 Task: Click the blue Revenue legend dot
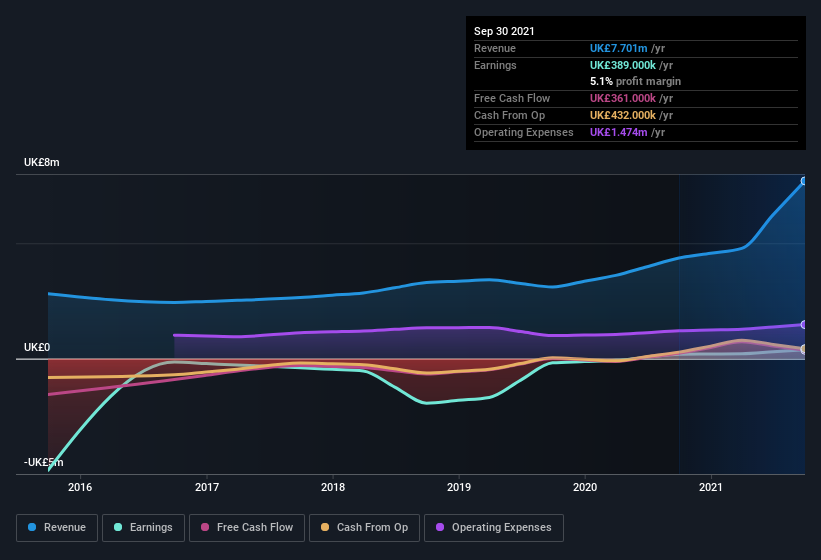click(x=32, y=527)
